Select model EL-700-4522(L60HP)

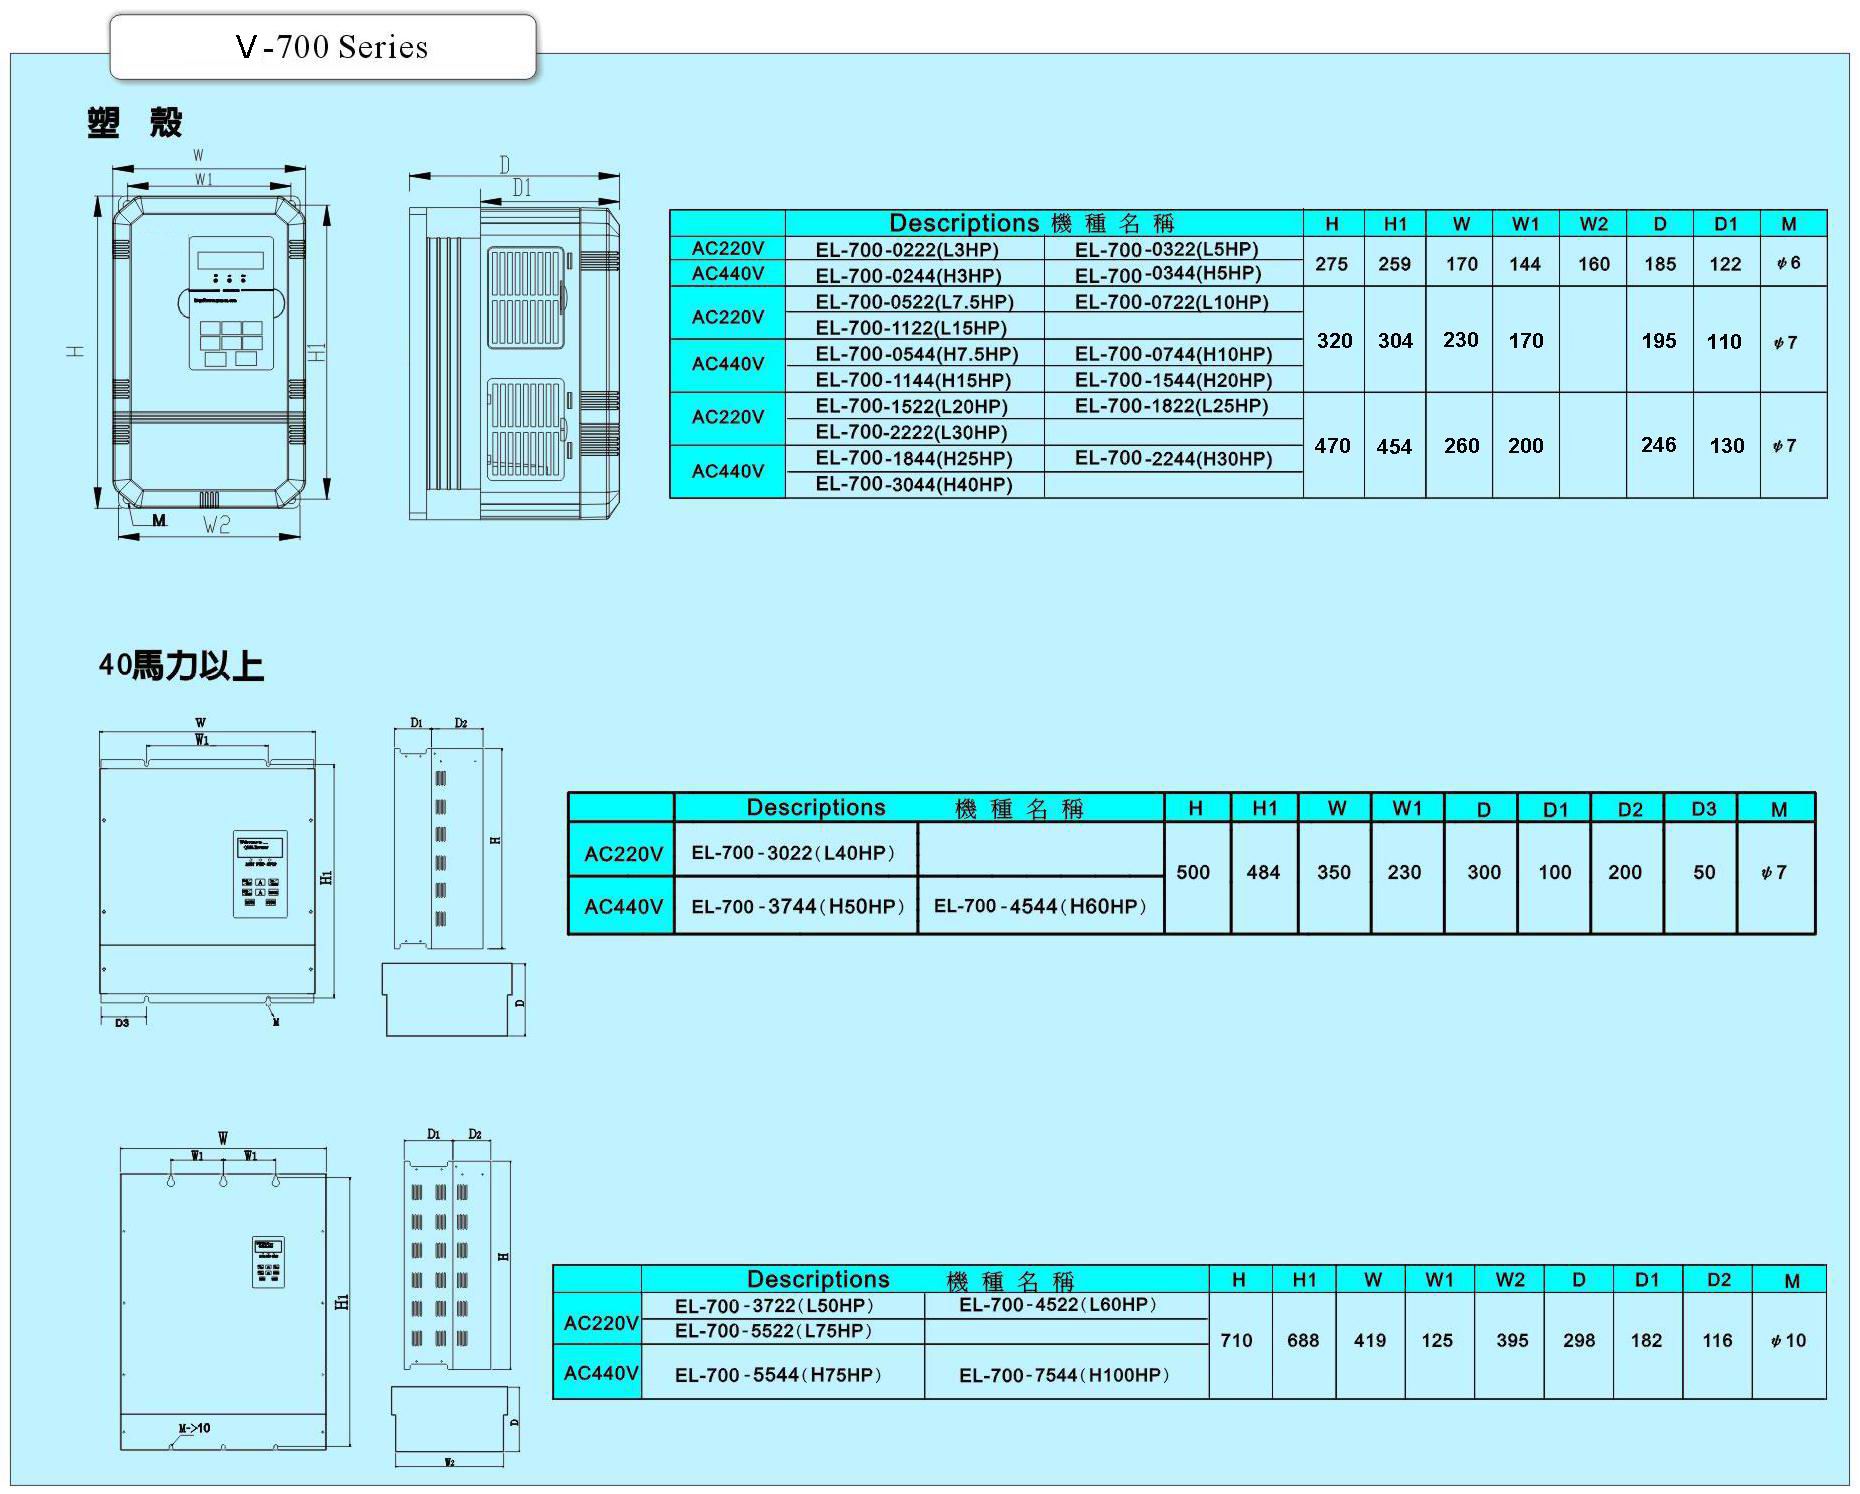click(x=1058, y=1305)
